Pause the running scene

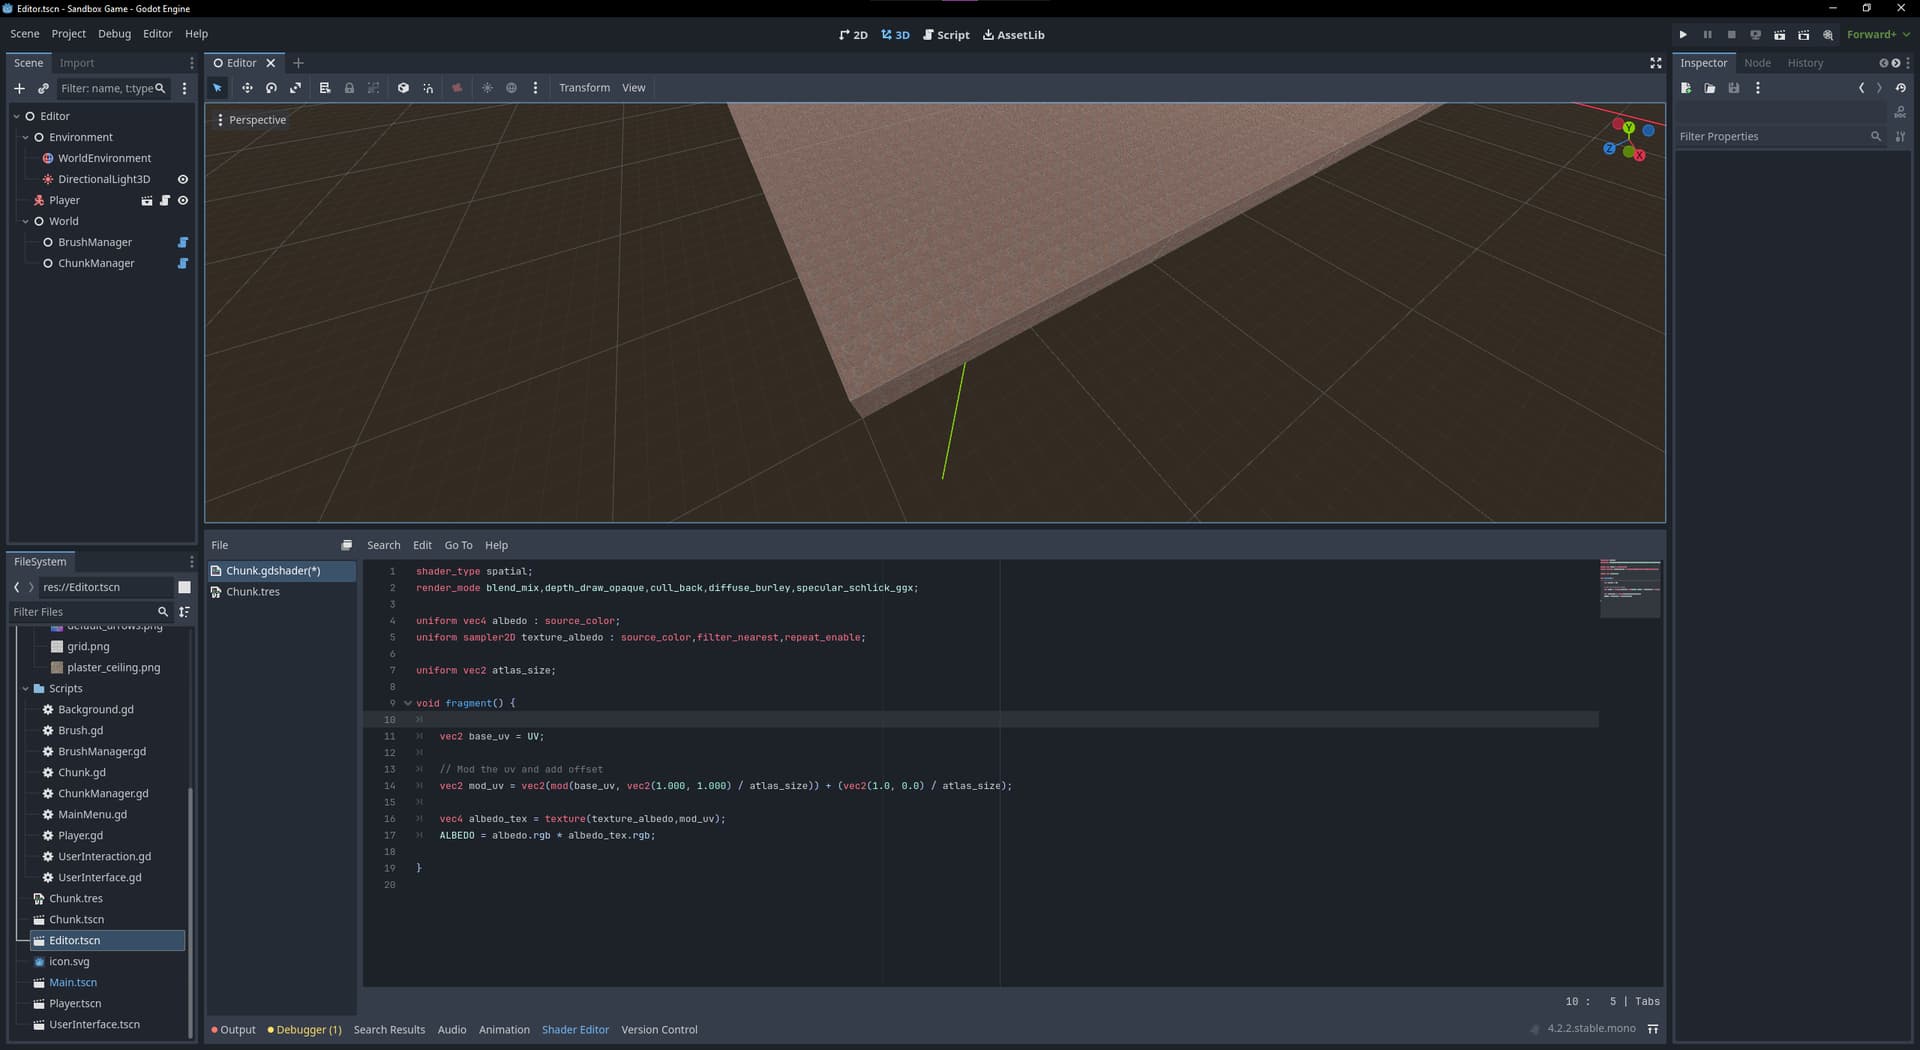(1707, 35)
